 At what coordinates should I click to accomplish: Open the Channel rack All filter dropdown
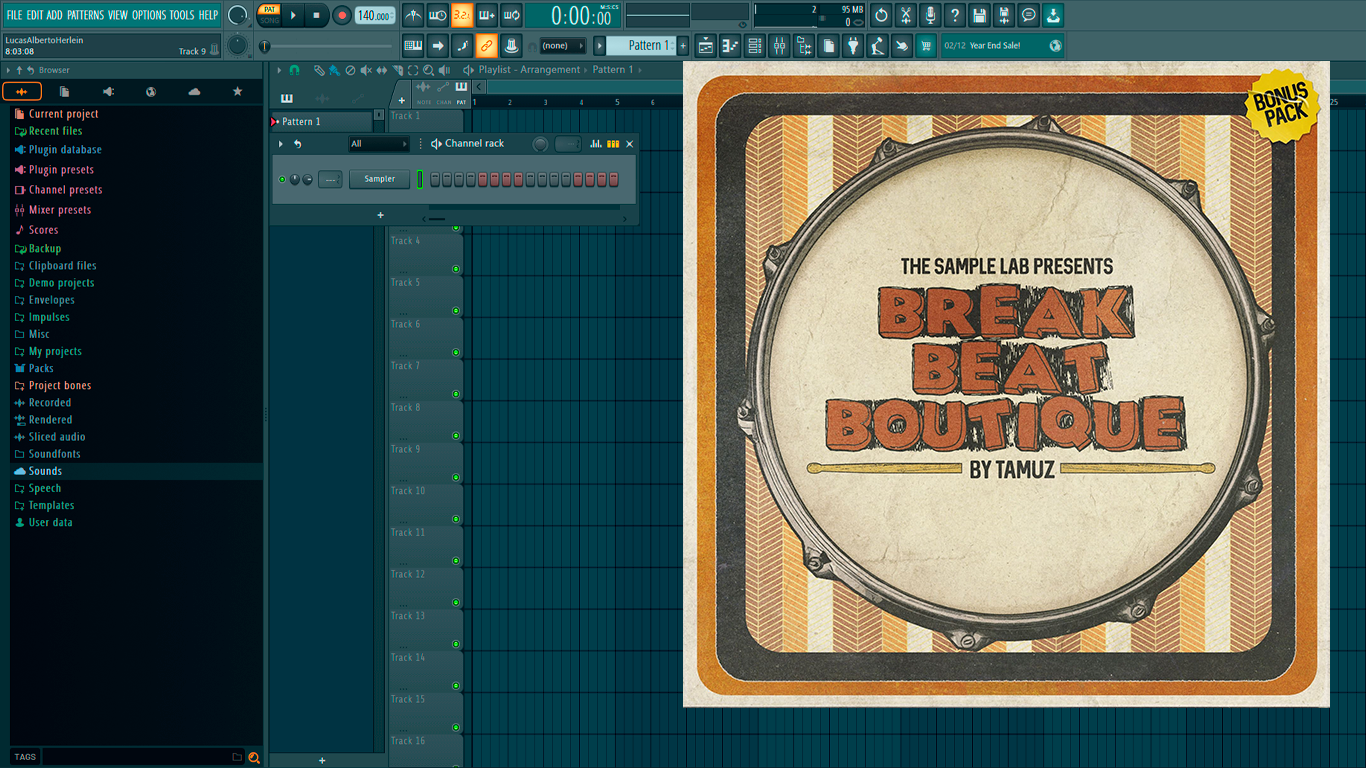point(379,144)
